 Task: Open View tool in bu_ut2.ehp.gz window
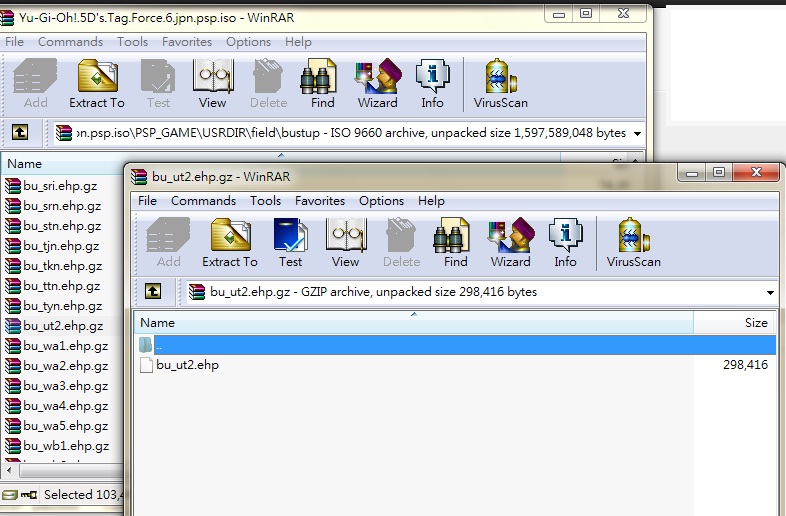click(x=345, y=243)
